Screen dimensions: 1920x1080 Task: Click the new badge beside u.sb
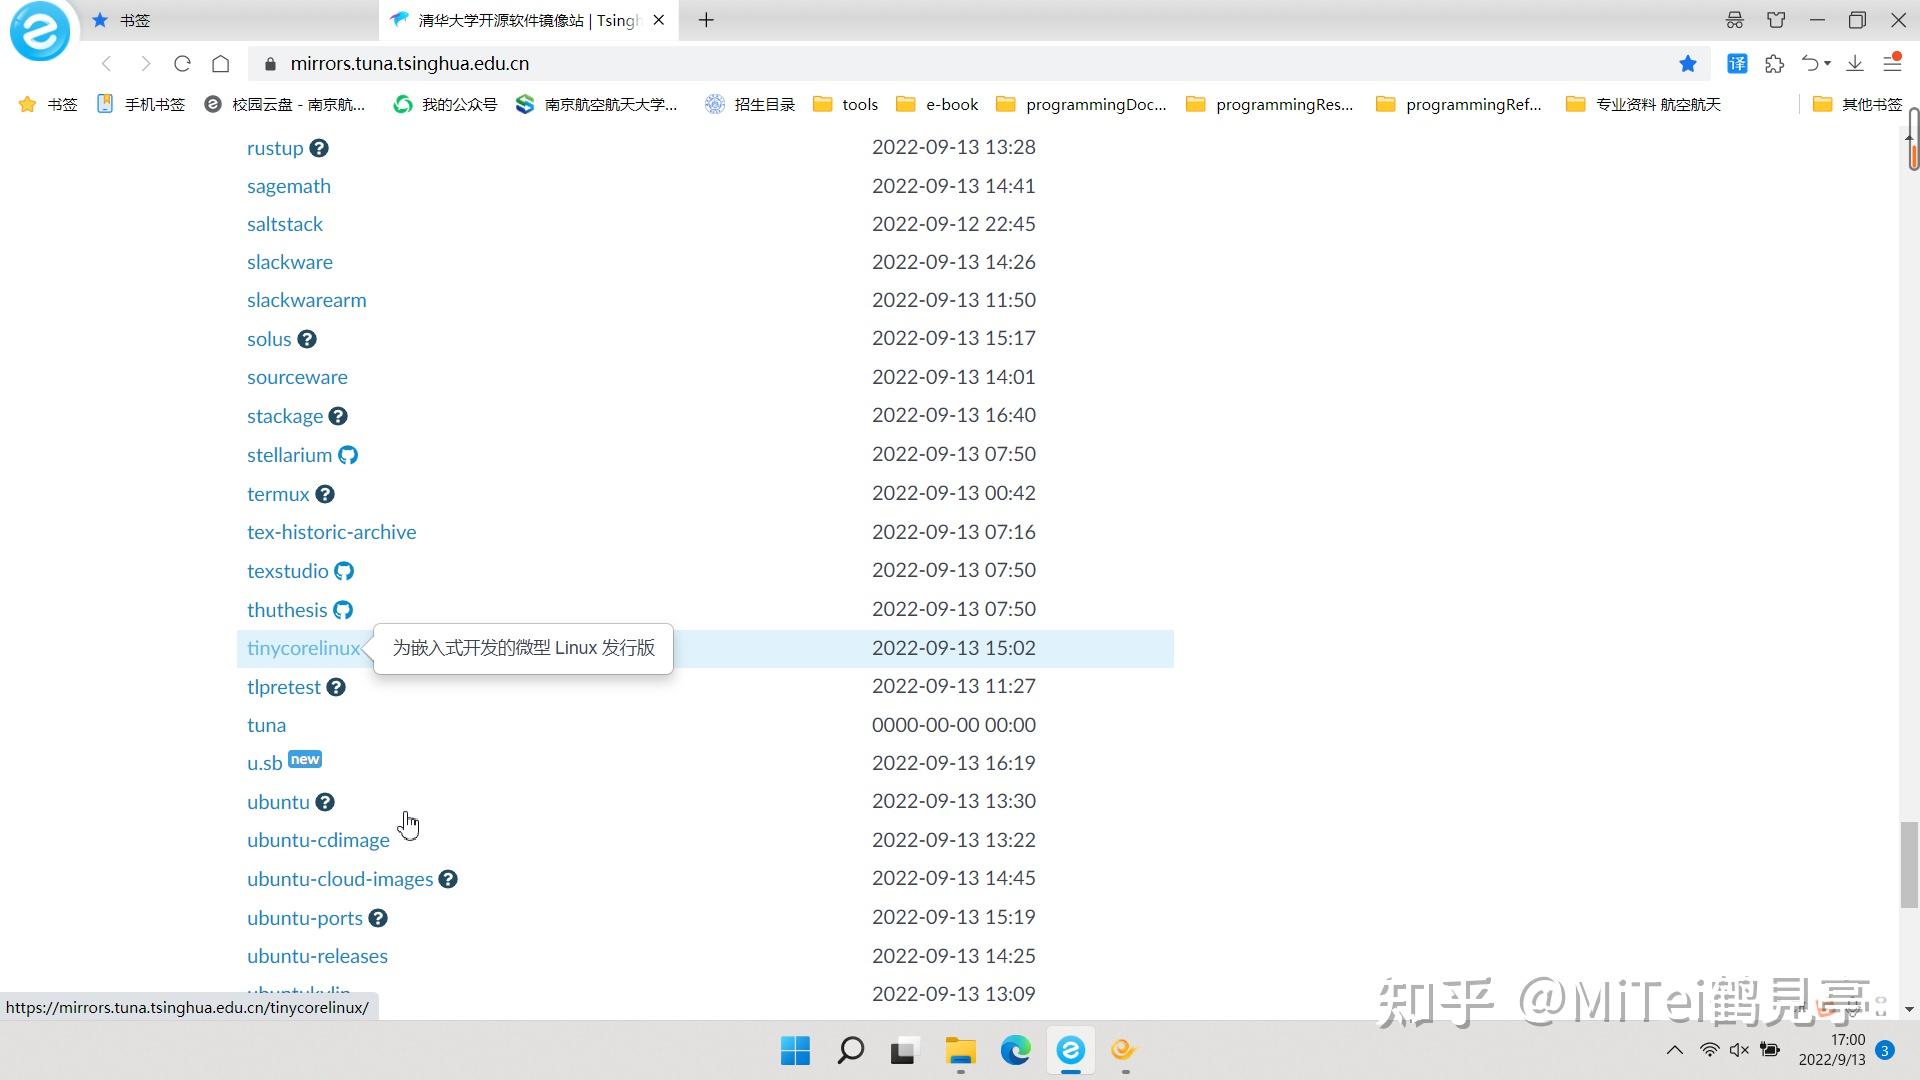coord(305,759)
